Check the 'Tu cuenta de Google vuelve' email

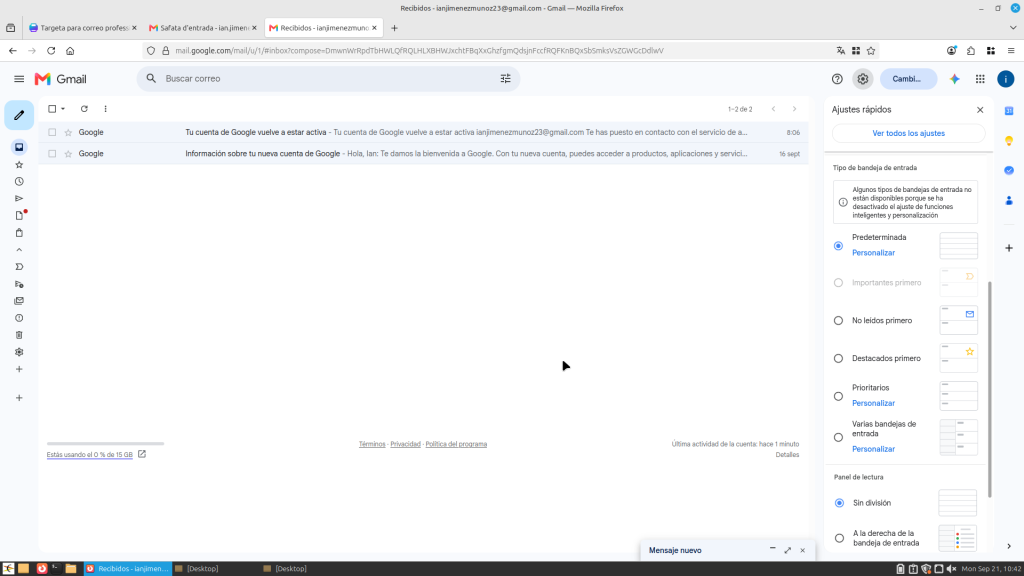click(52, 133)
